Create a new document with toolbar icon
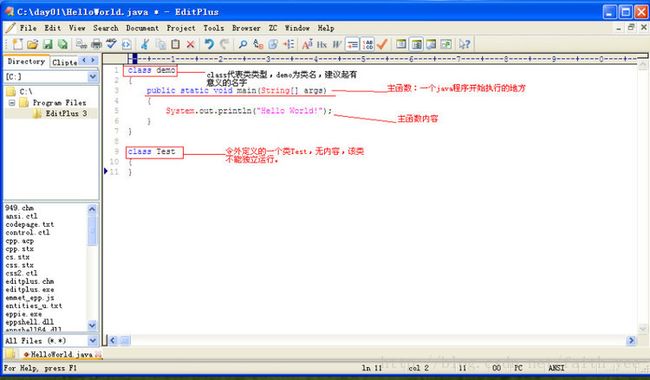The width and height of the screenshot is (650, 380). [x=18, y=44]
